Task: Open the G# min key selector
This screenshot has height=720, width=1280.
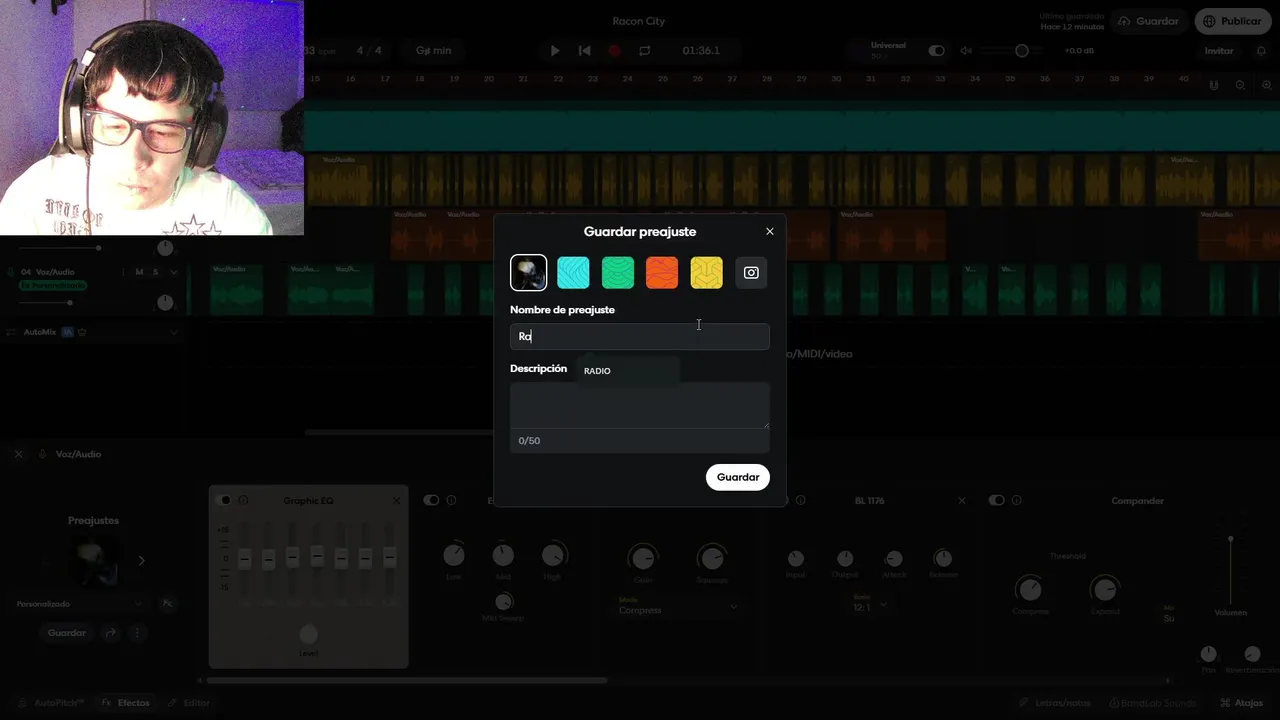Action: tap(434, 50)
